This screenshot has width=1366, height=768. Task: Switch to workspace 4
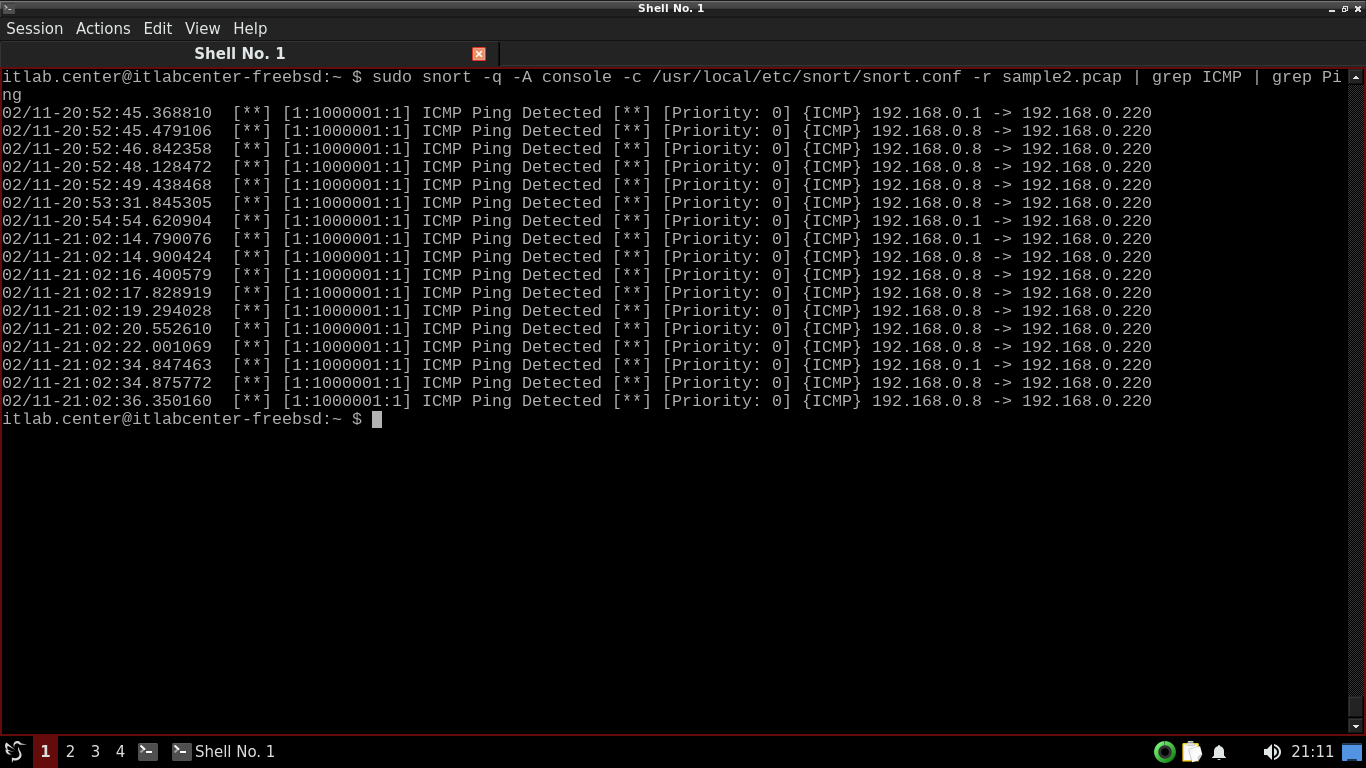tap(120, 751)
